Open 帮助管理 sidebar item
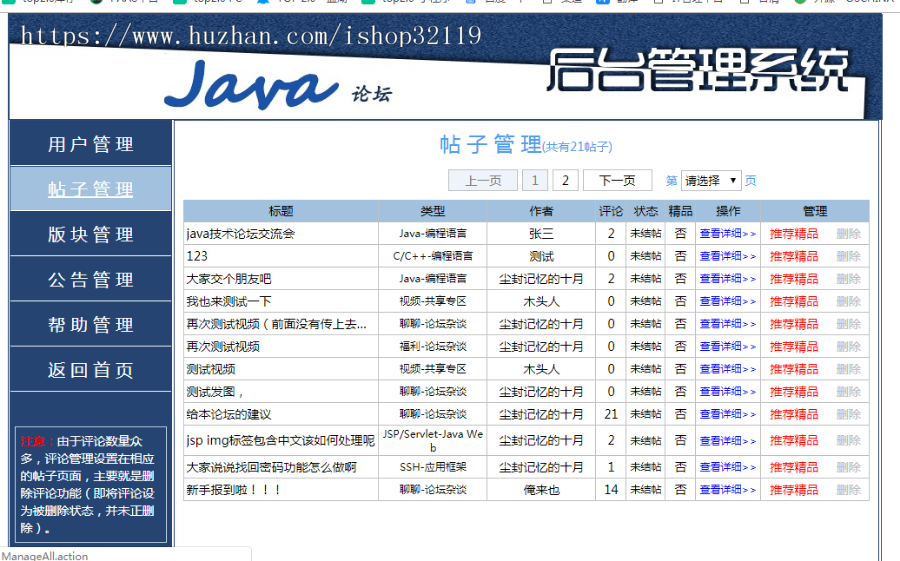900x561 pixels. pos(91,324)
